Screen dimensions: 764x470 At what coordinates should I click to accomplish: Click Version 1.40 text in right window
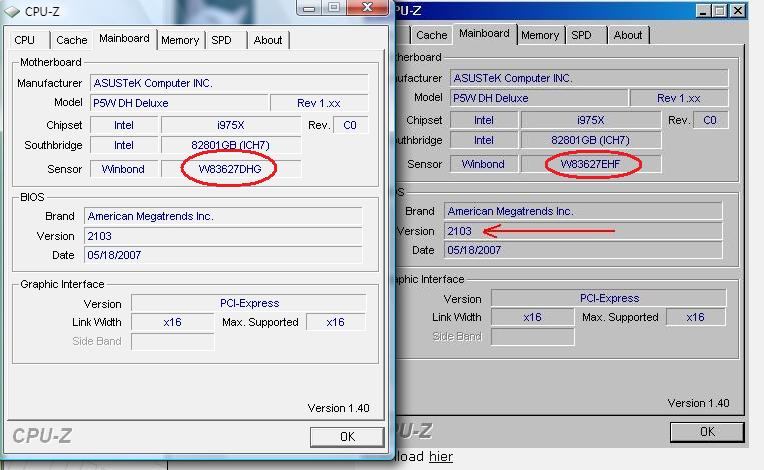(x=699, y=403)
